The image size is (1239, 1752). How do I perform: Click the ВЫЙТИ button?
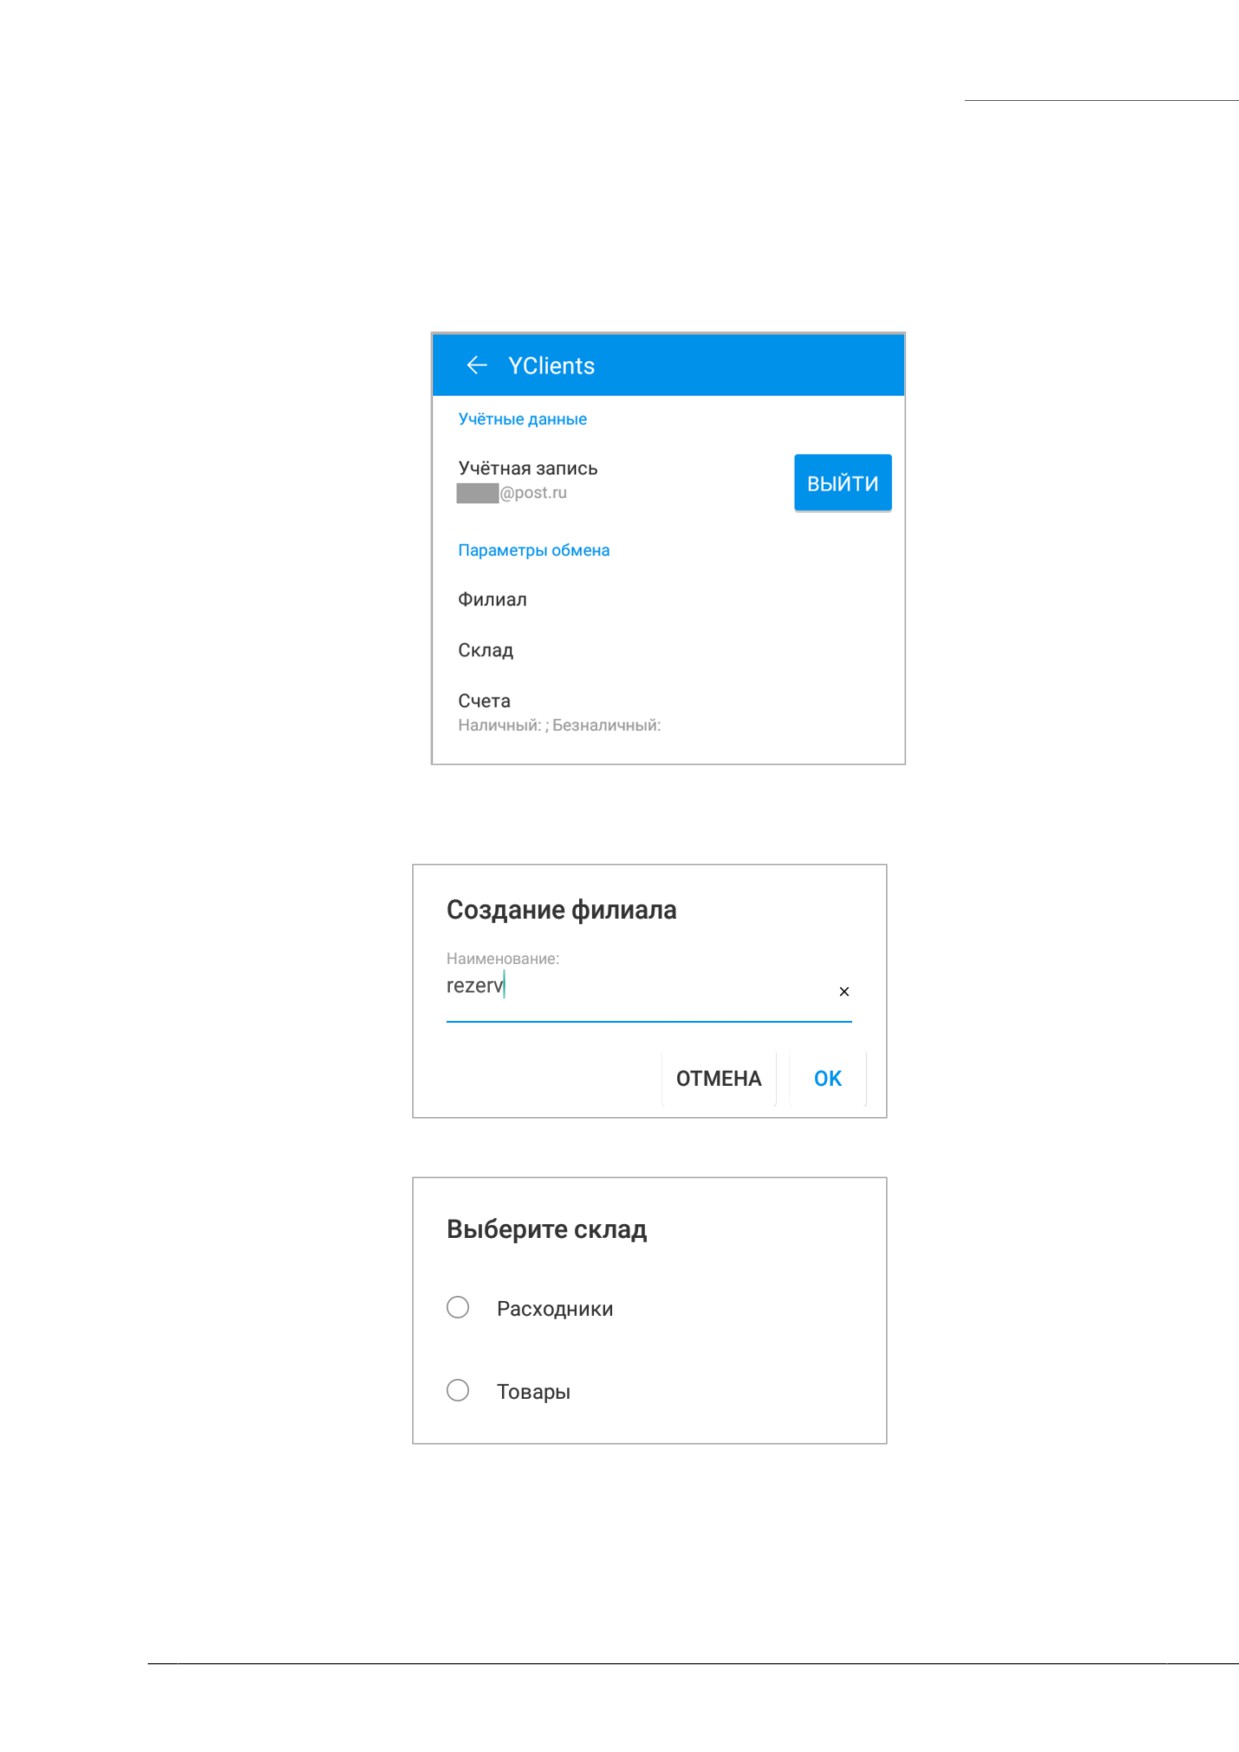[843, 483]
